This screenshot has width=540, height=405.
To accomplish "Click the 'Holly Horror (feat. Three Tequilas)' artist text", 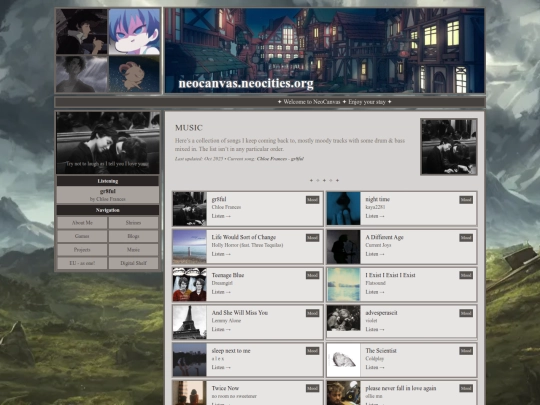I will pyautogui.click(x=247, y=245).
